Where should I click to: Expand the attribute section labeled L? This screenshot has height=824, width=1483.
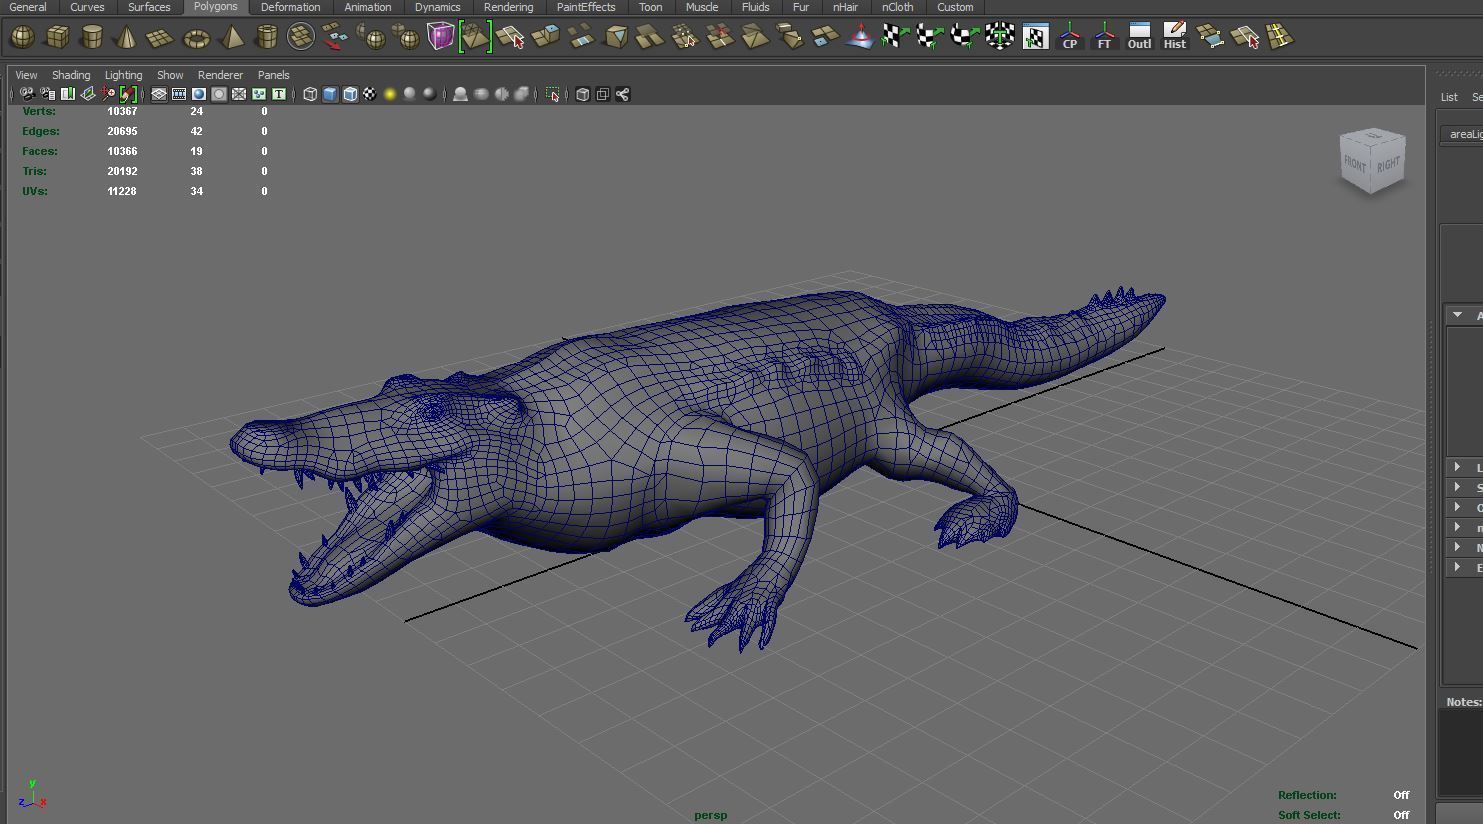(1457, 467)
